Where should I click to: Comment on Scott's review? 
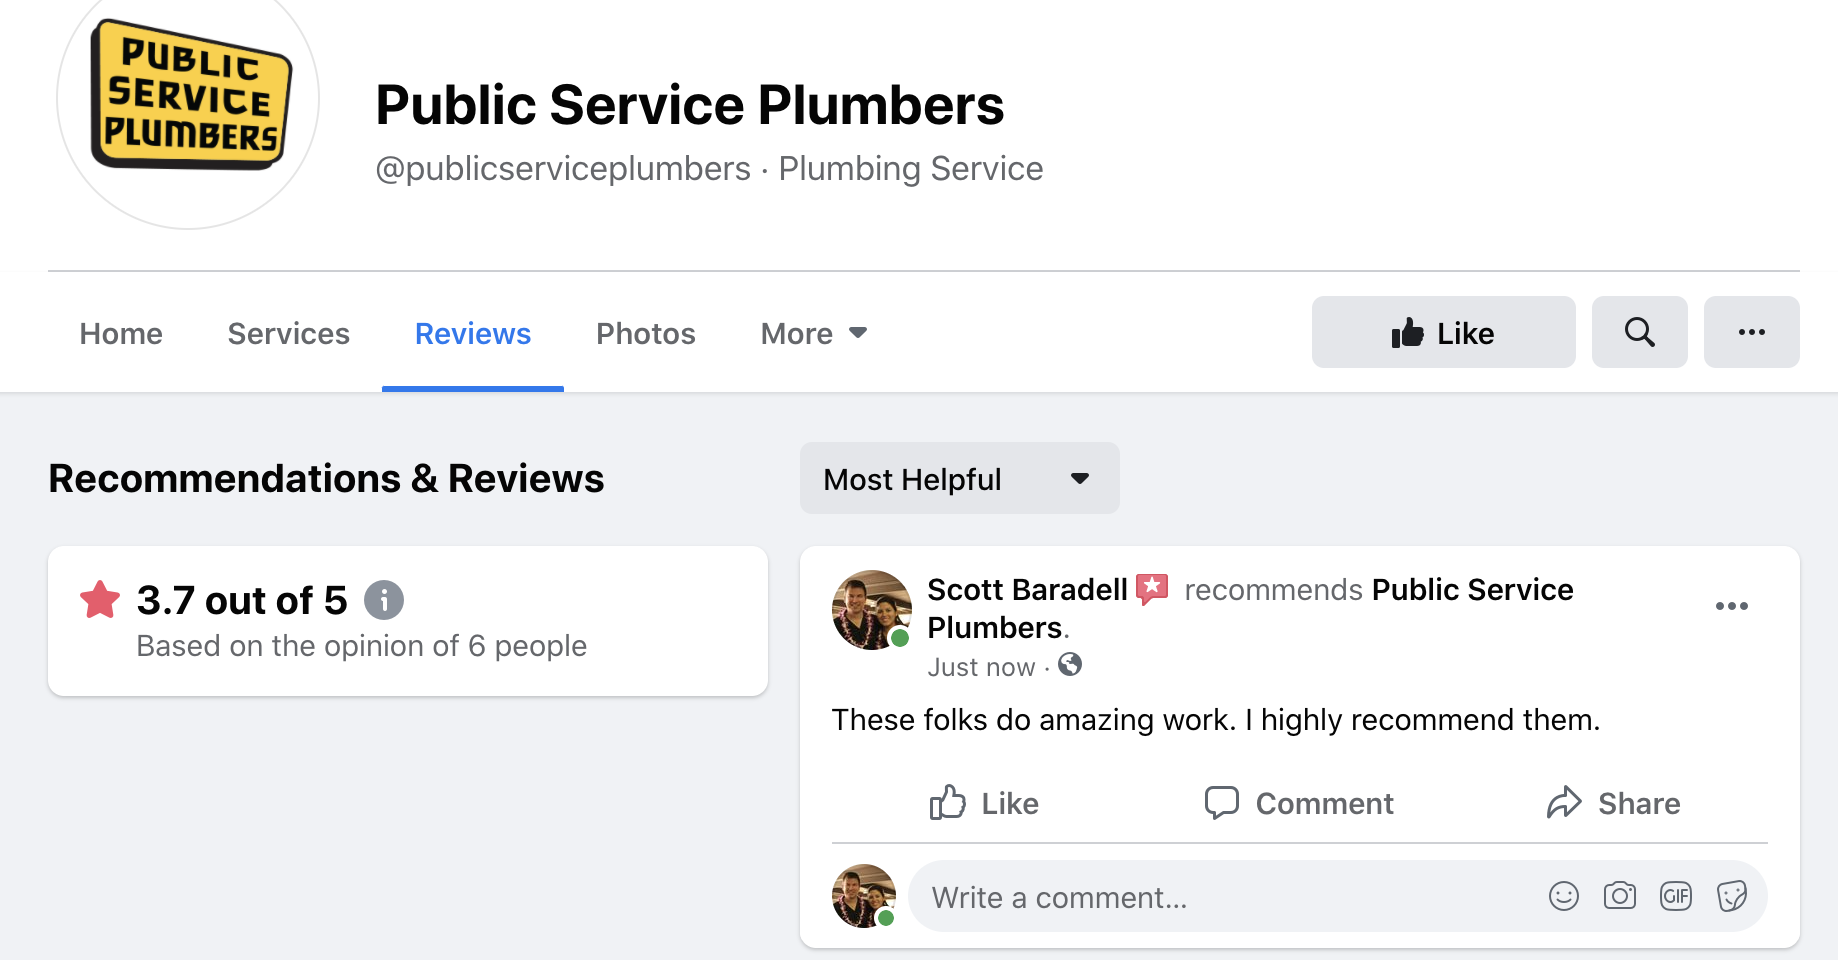(1298, 803)
